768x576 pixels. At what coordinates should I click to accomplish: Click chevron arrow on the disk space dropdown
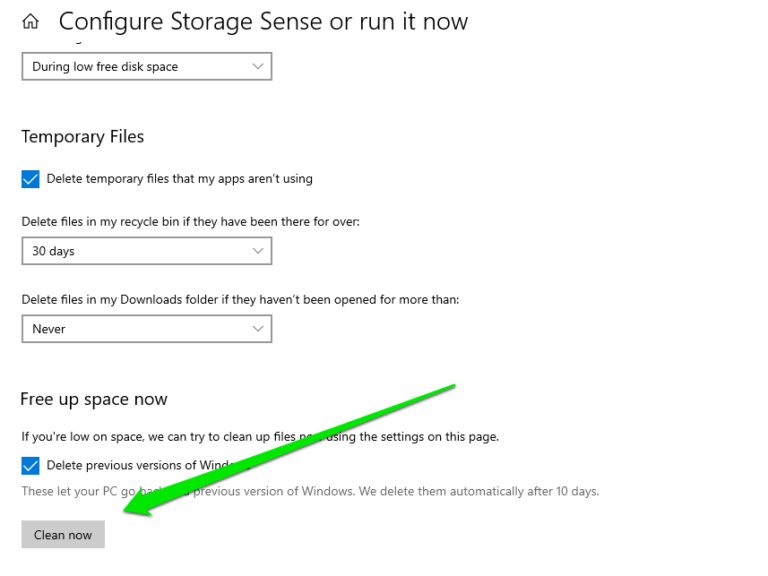point(258,67)
